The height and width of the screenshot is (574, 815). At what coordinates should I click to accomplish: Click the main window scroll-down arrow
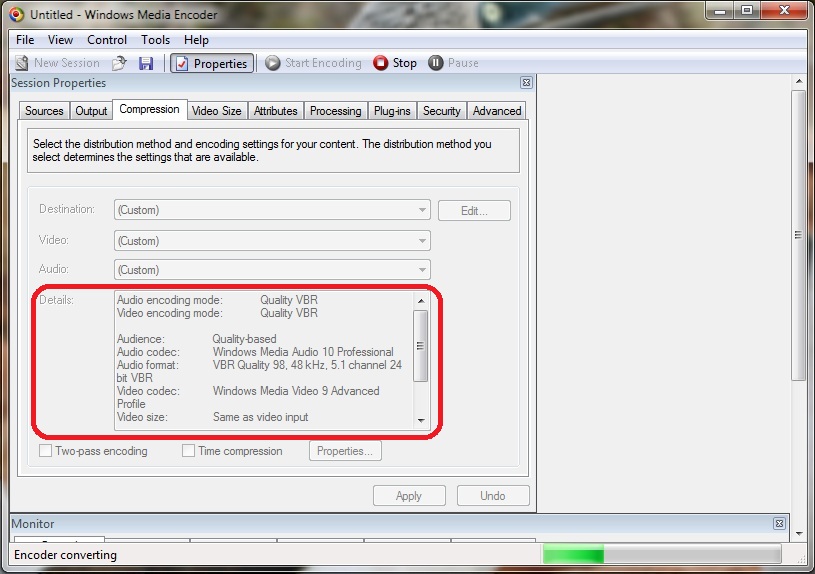[x=799, y=533]
